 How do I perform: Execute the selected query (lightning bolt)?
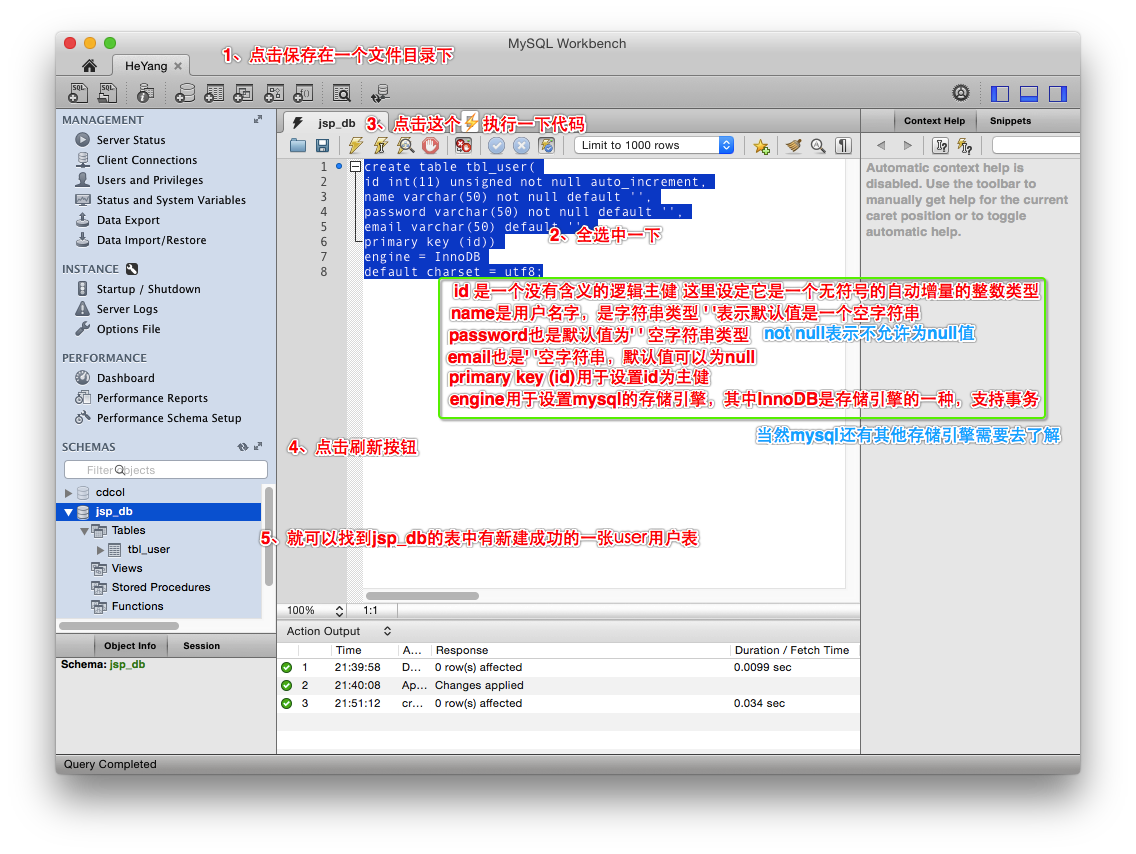click(356, 146)
